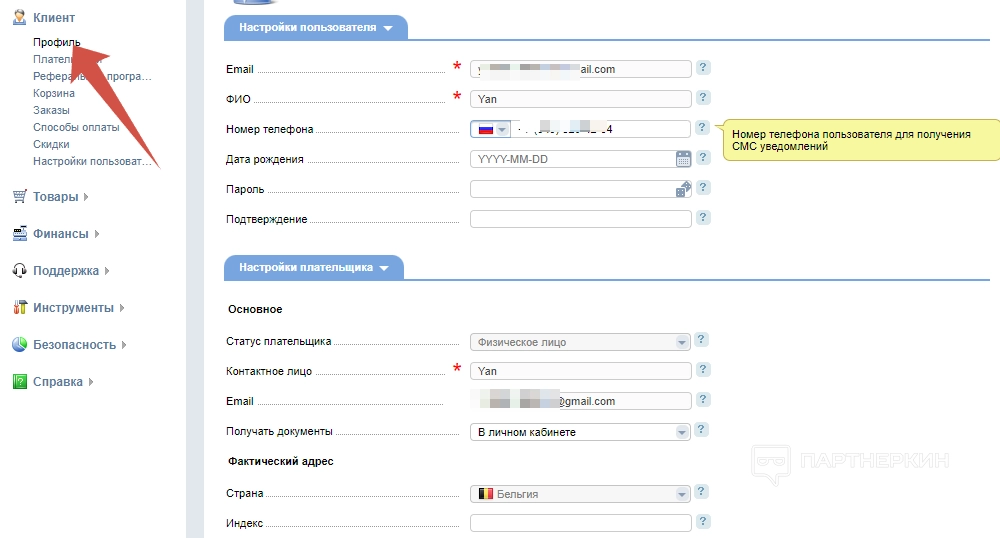Viewport: 1000px width, 538px height.
Task: Click the user Email input field
Action: (x=580, y=69)
